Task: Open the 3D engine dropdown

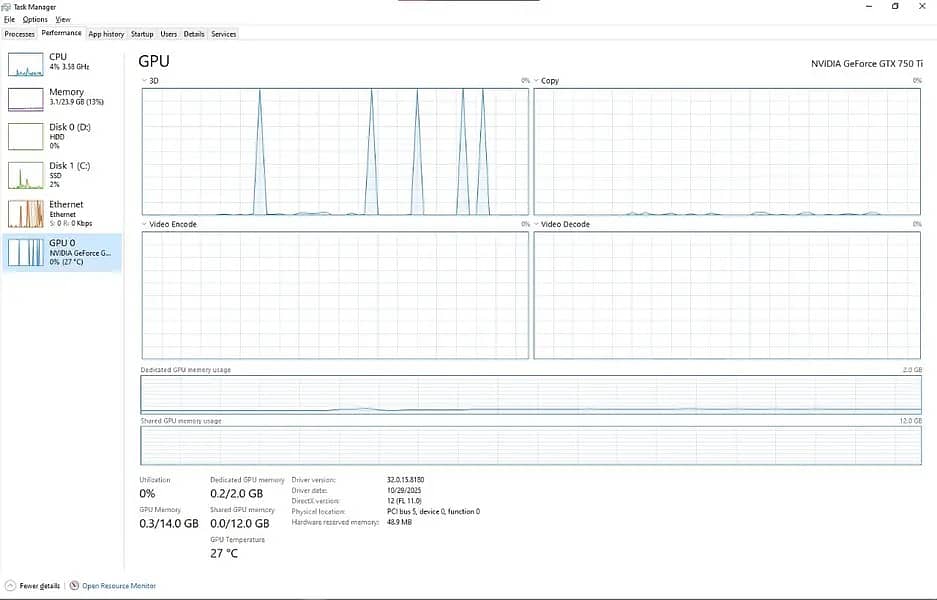Action: click(144, 80)
